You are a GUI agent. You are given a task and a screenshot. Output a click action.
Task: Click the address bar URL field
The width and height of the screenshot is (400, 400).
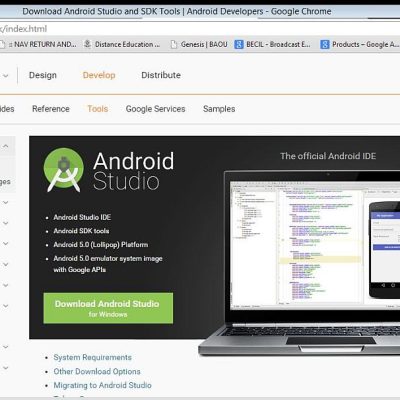click(x=200, y=29)
